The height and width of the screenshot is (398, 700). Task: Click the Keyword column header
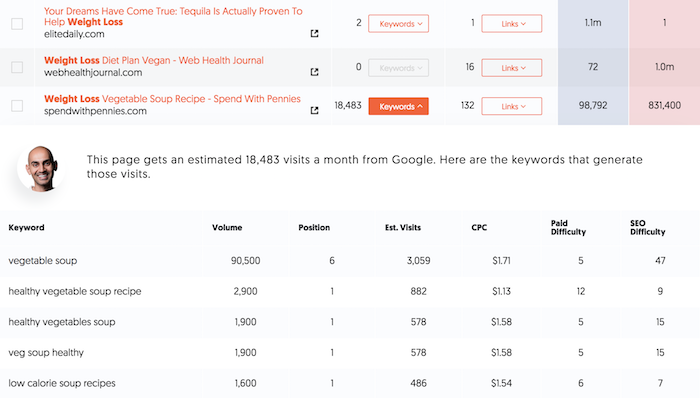(x=26, y=228)
